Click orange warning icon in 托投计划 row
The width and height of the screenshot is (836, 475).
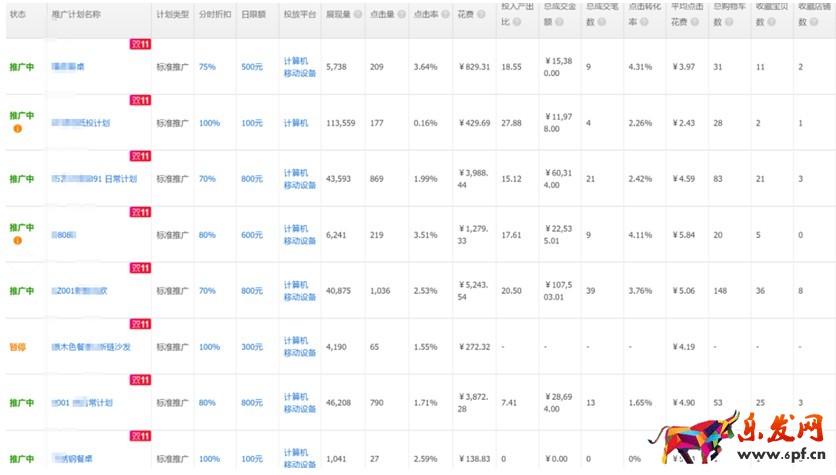click(x=17, y=129)
